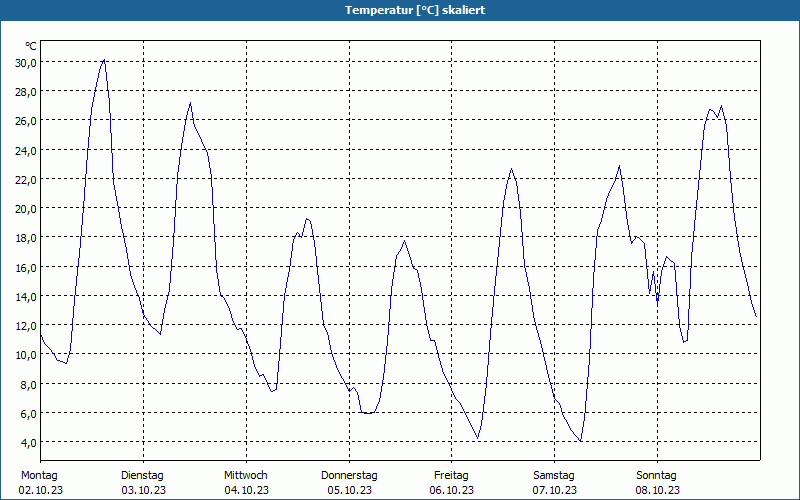Viewport: 800px width, 500px height.
Task: Click the 30 degree peak on Monday
Action: tap(104, 60)
